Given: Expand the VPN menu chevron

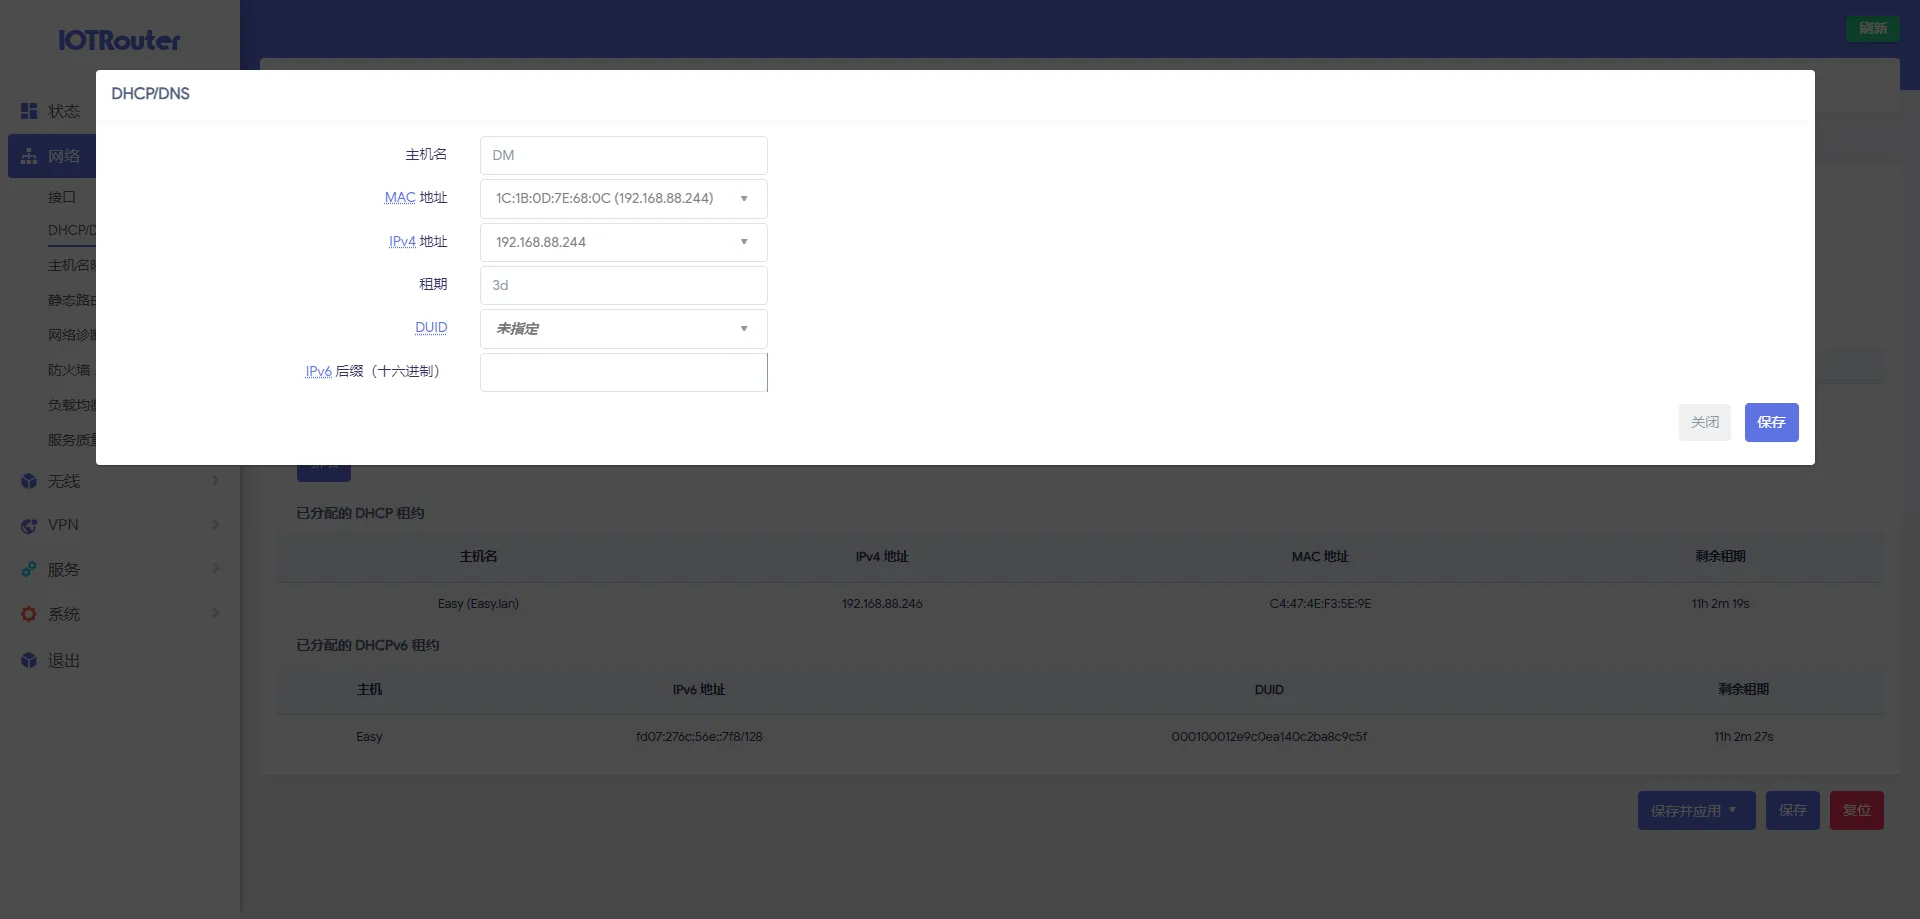Looking at the screenshot, I should tap(216, 525).
